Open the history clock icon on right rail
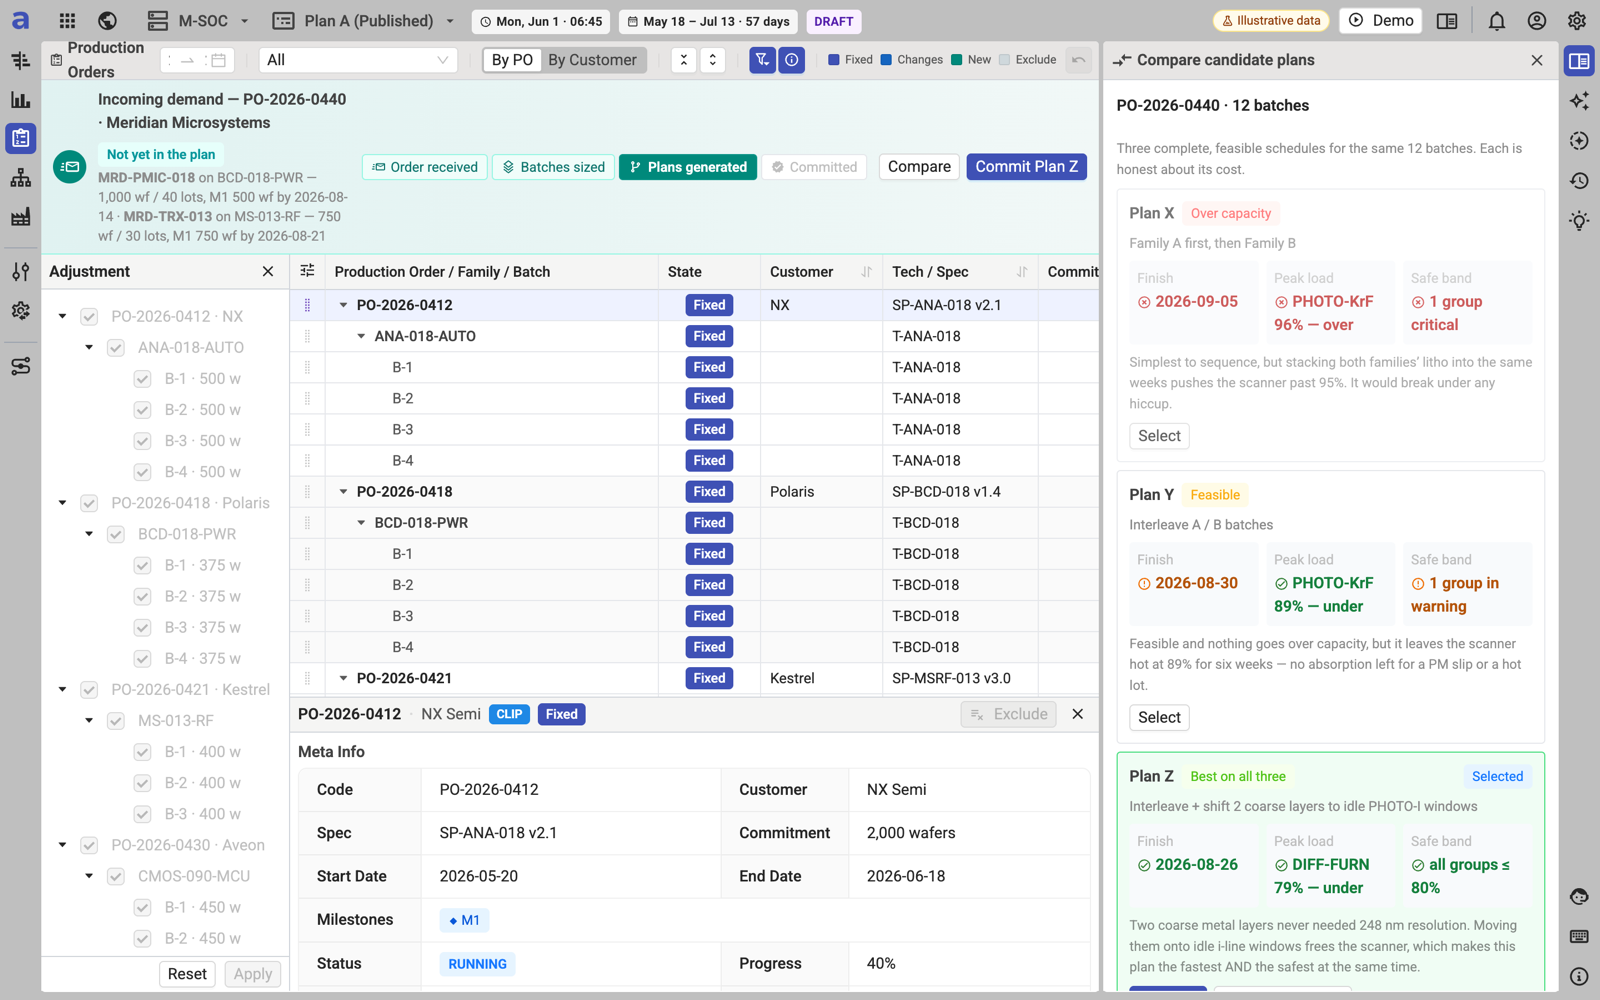Screen dimensions: 1600x1000 tap(1579, 181)
